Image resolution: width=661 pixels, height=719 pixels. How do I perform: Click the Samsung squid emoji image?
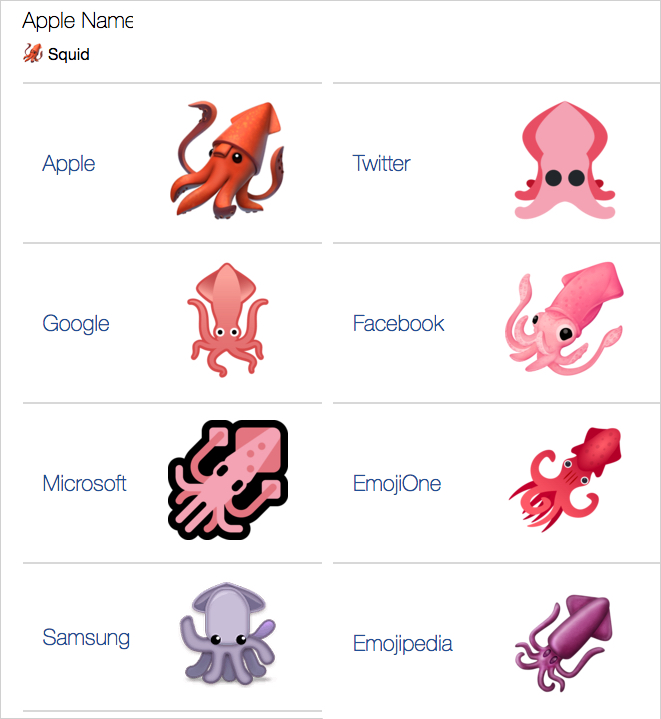(228, 634)
